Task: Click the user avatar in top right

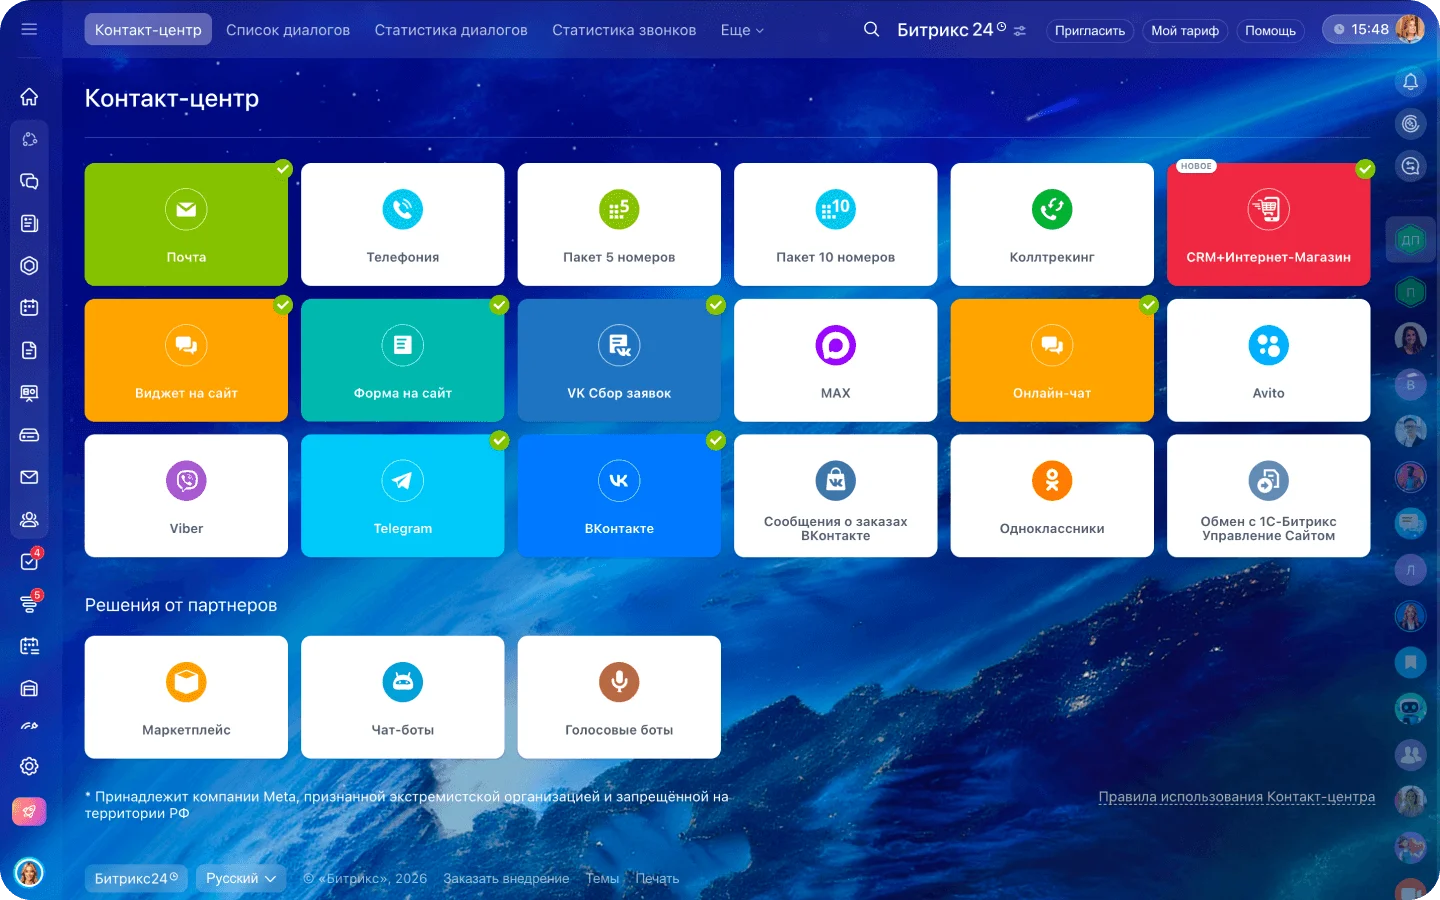Action: point(1409,29)
